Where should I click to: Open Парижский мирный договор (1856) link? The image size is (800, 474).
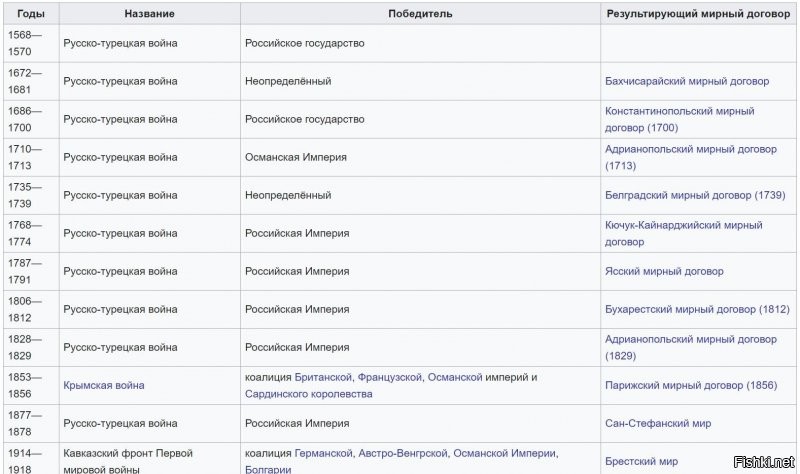[x=691, y=385]
